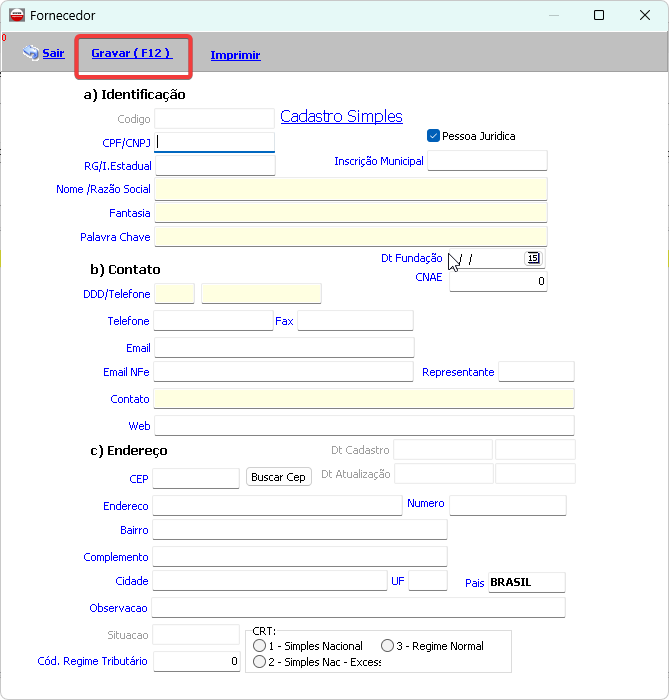669x700 pixels.
Task: Open the Cadastro Simples link
Action: 341,117
